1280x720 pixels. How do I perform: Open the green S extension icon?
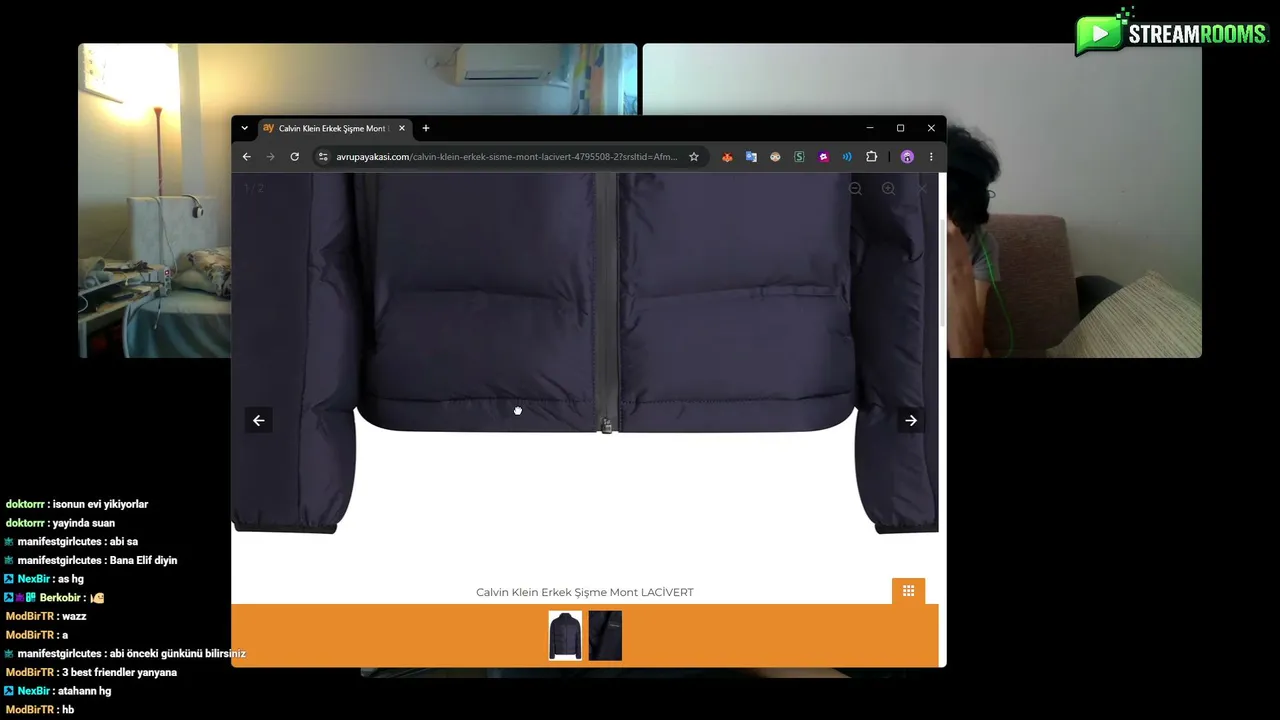tap(799, 157)
